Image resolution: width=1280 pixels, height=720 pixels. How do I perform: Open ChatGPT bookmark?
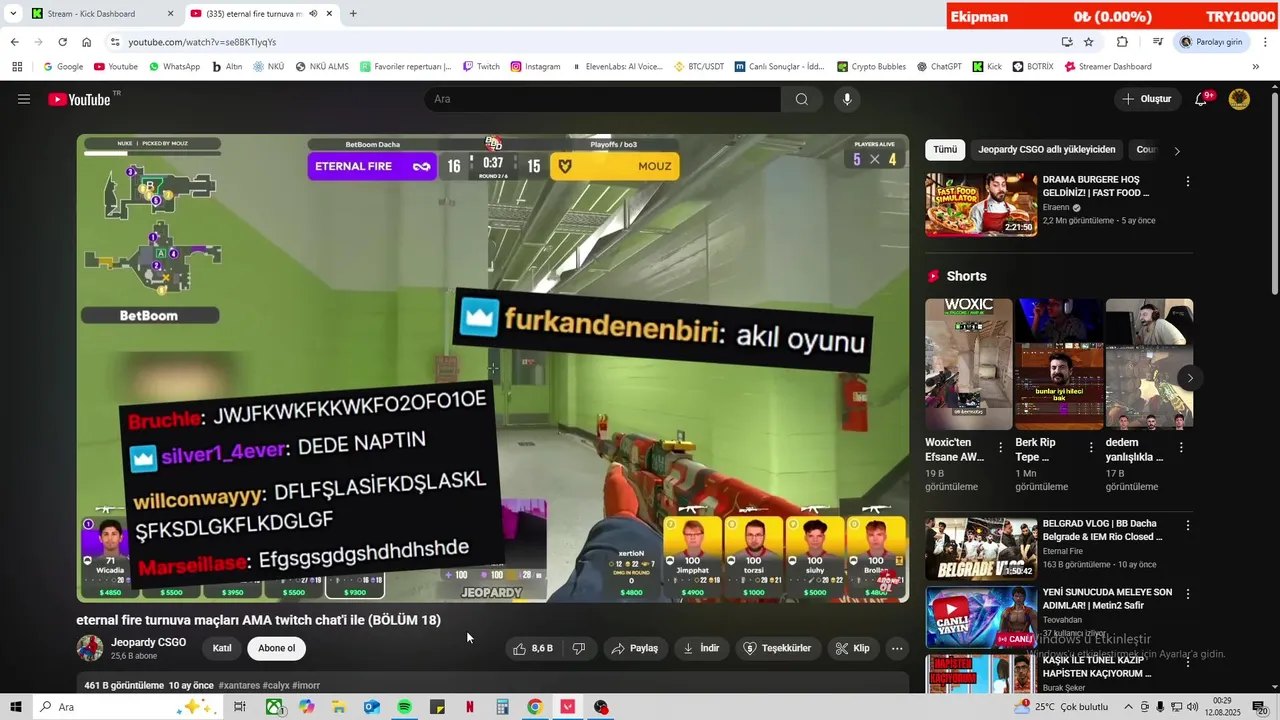coord(939,67)
